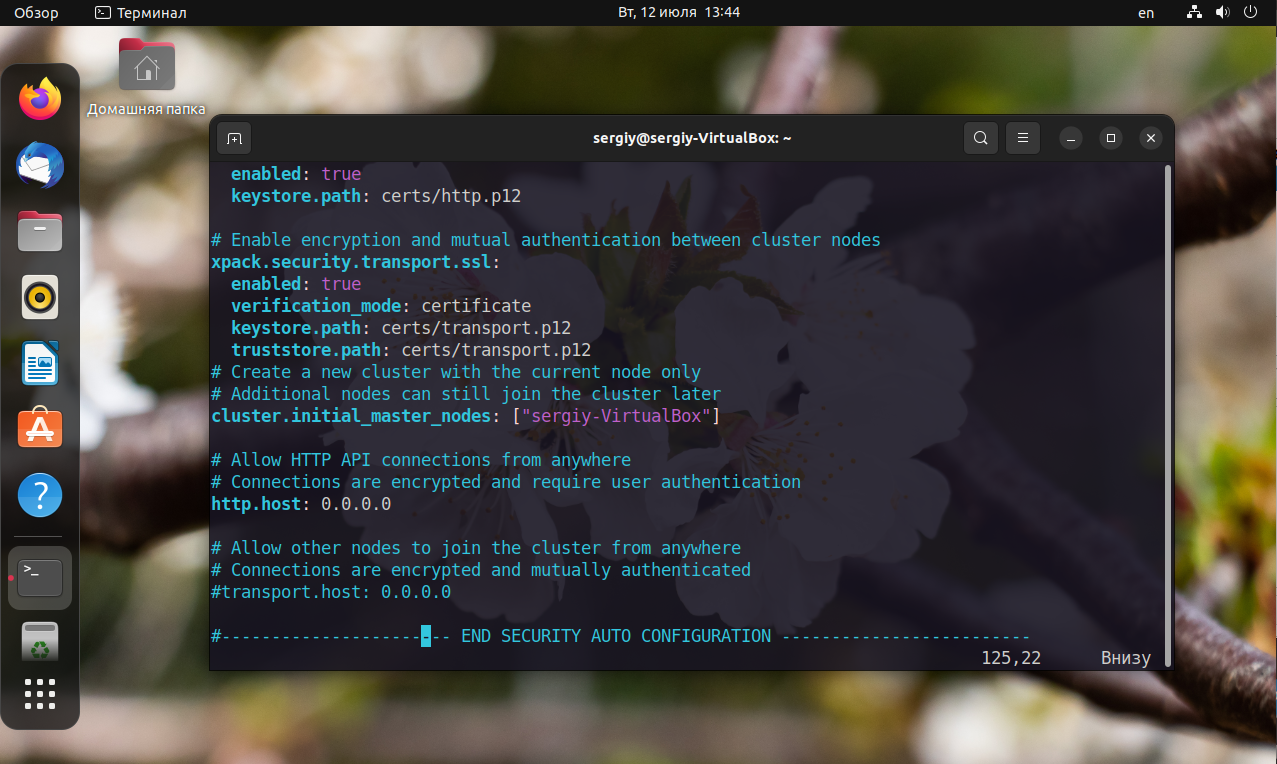Open the Help icon in the dock
The image size is (1277, 764).
[39, 494]
